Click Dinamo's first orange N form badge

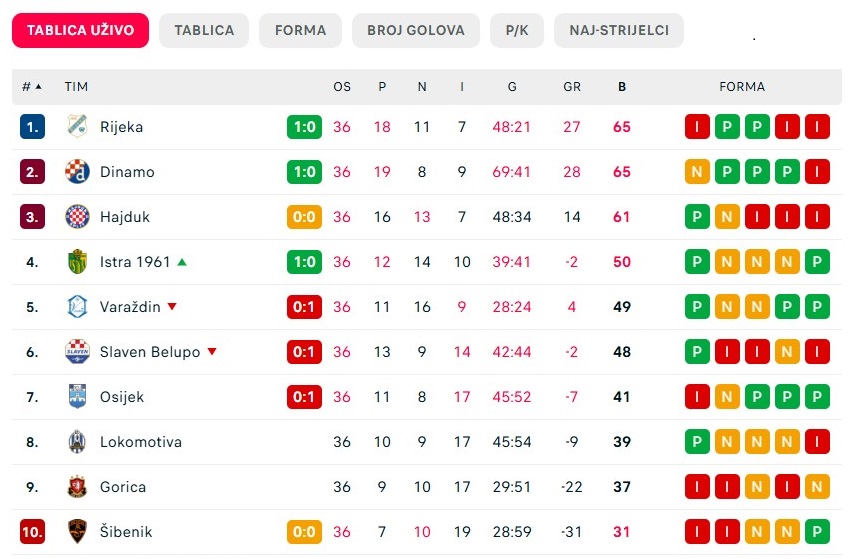click(697, 172)
